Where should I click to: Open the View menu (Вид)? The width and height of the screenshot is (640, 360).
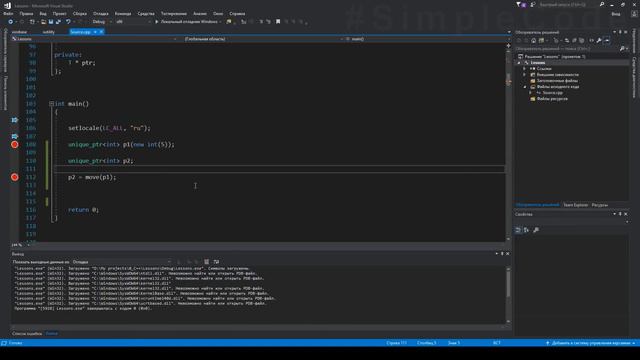click(43, 13)
